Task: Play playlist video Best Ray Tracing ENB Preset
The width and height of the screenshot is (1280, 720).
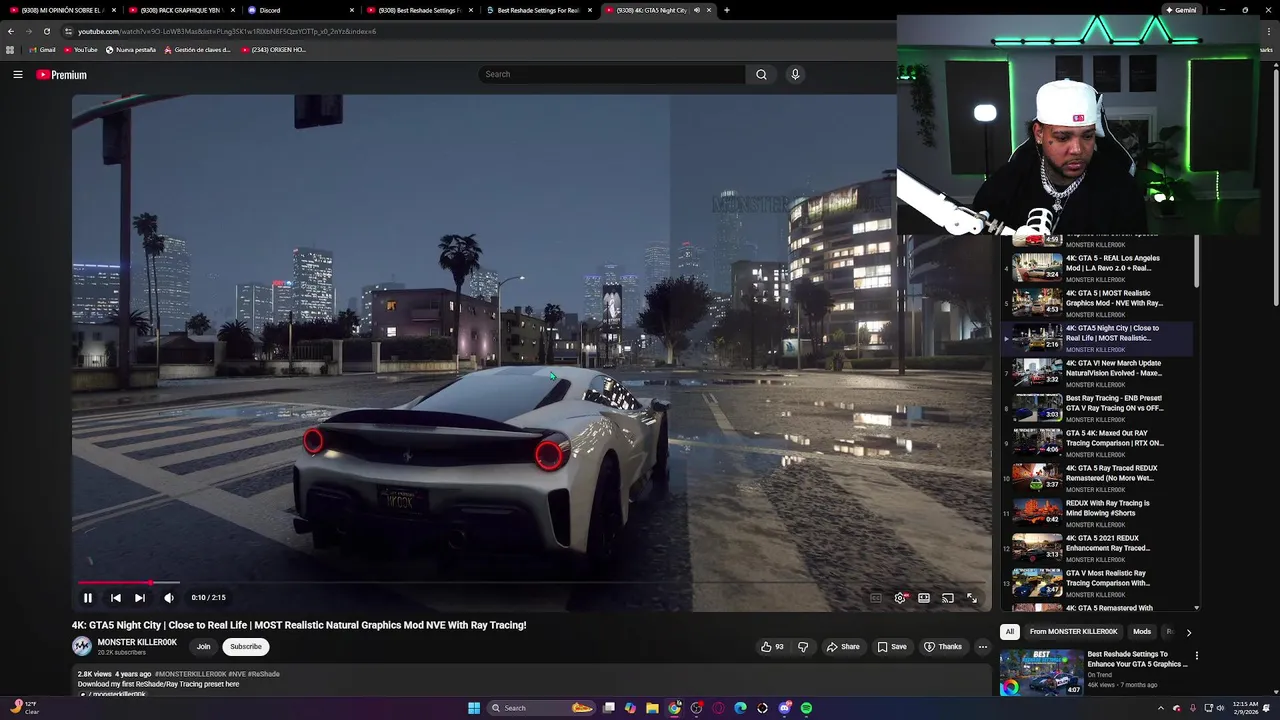Action: (1098, 408)
